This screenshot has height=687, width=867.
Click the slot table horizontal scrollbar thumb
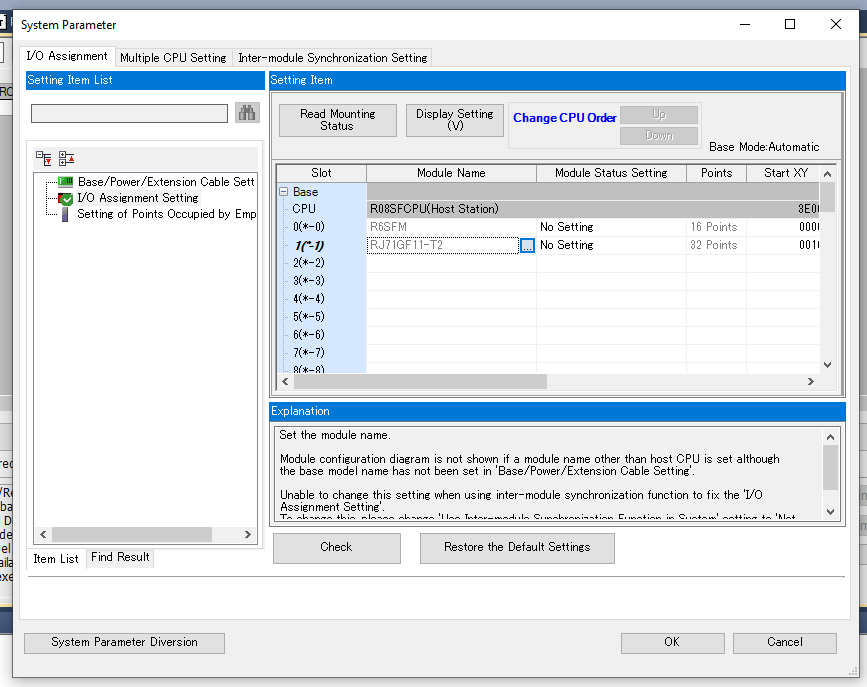tap(420, 382)
